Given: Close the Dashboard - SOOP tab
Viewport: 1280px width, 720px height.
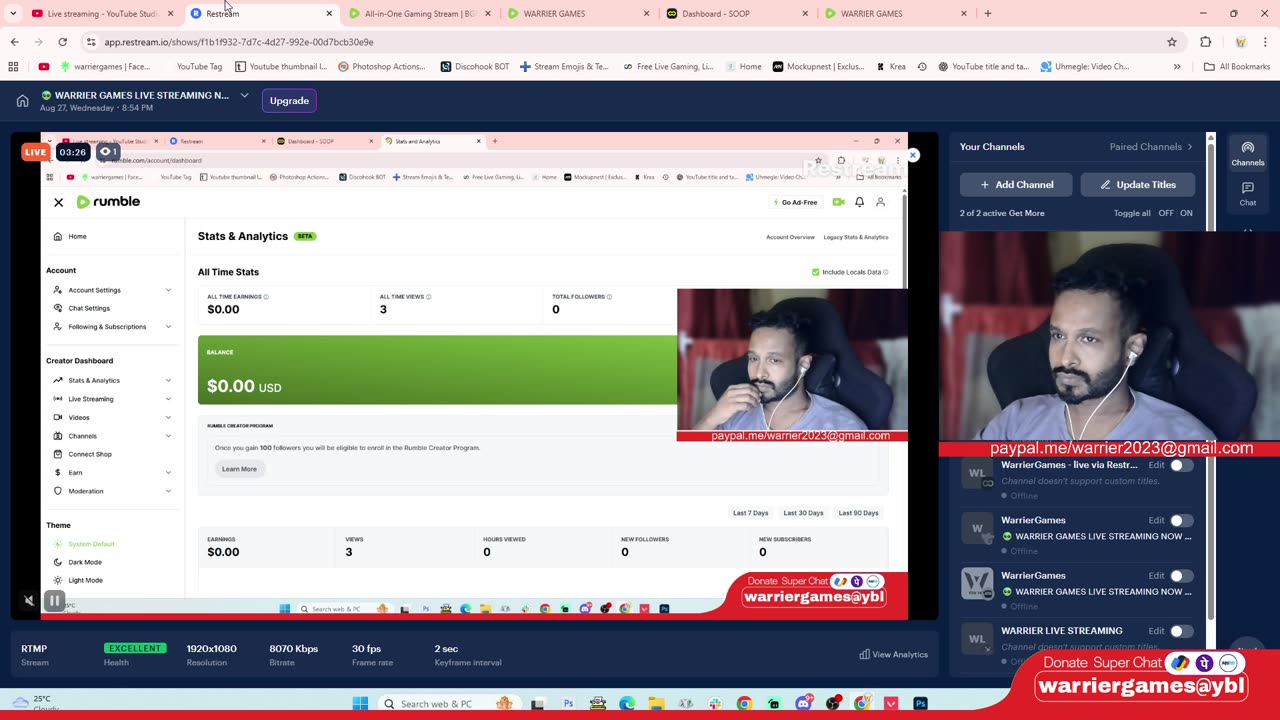Looking at the screenshot, I should (x=805, y=13).
